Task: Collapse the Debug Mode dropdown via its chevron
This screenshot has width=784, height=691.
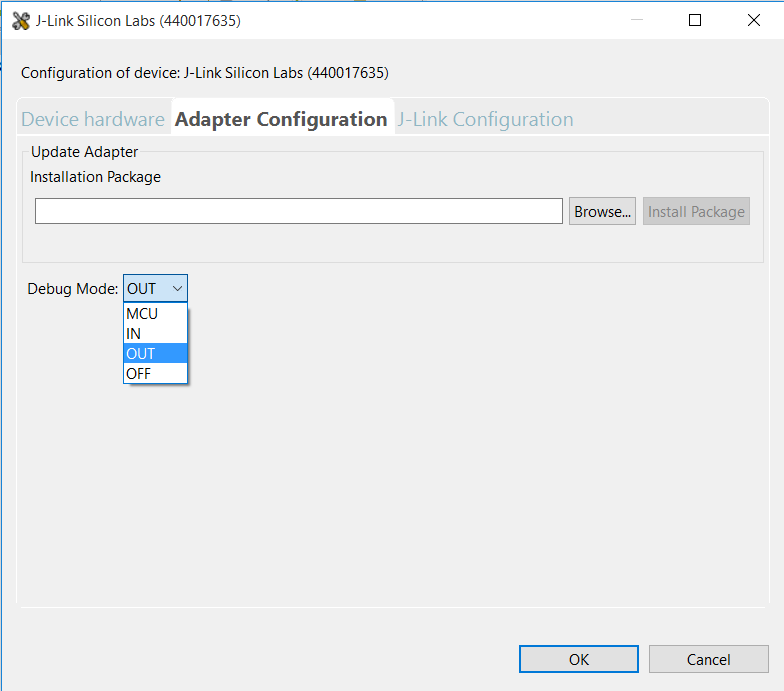Action: click(177, 289)
